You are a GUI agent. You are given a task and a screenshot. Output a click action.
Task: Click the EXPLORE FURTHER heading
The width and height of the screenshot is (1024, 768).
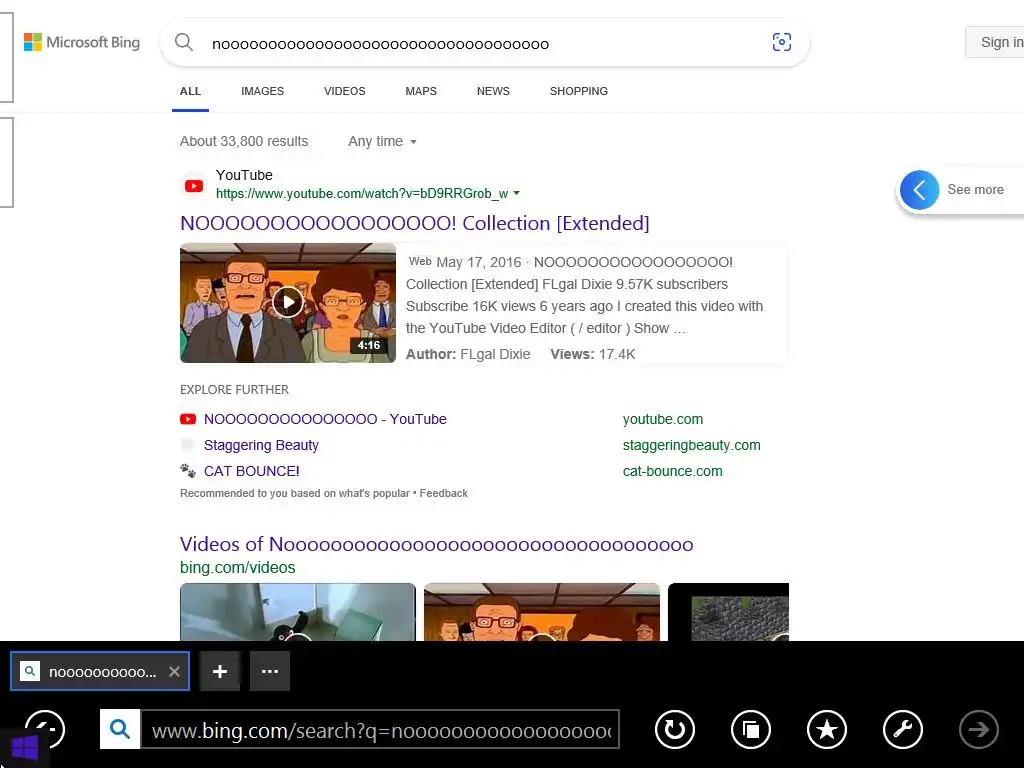click(234, 390)
